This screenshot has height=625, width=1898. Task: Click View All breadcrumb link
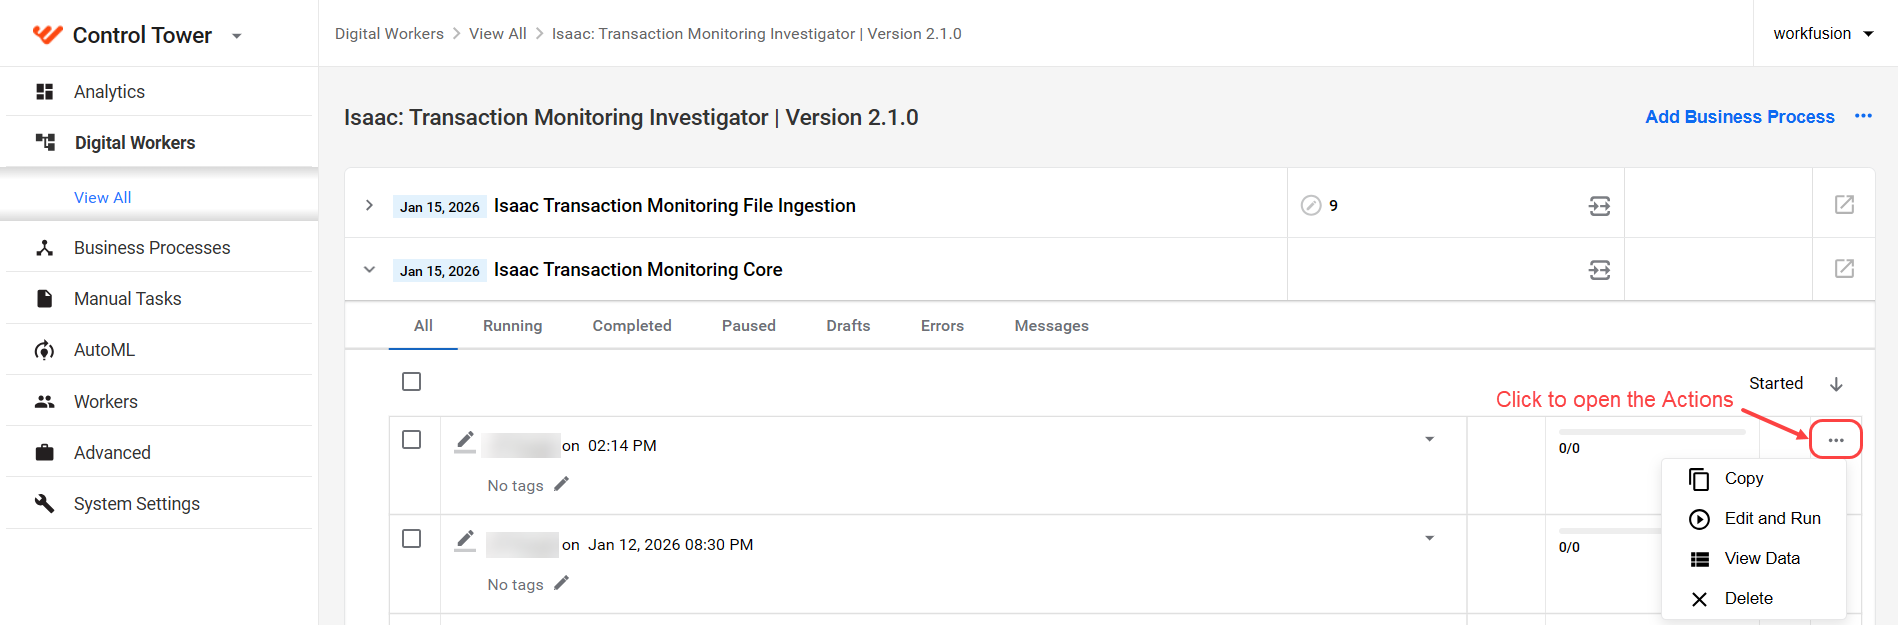(x=498, y=34)
